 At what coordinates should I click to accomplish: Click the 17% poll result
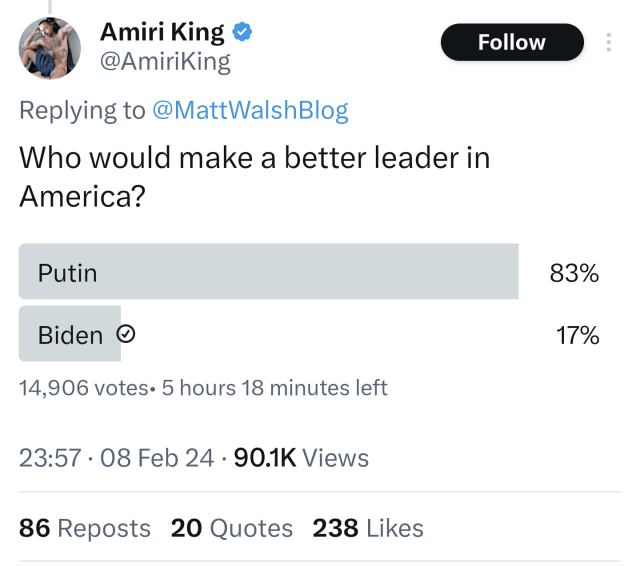pos(577,335)
